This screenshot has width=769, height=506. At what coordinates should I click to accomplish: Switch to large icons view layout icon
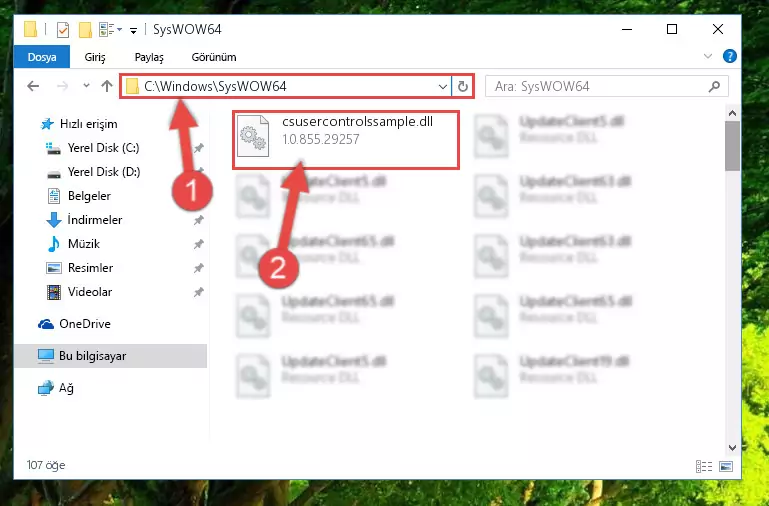(726, 466)
